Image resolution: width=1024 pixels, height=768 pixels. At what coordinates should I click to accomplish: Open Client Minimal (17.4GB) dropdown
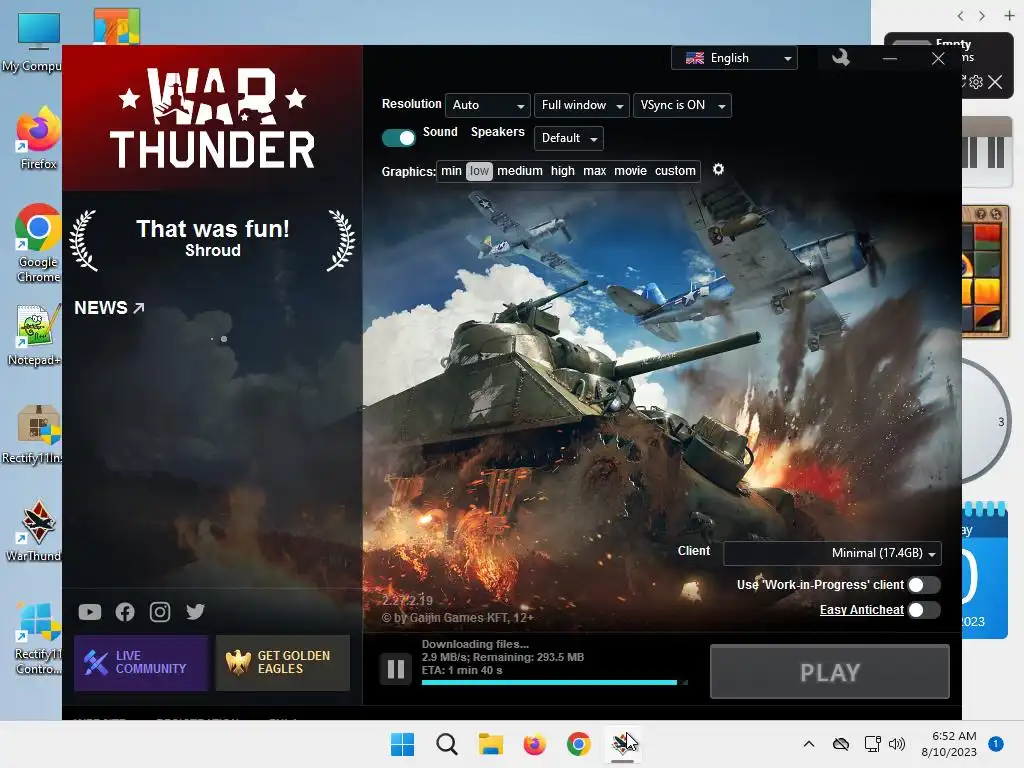(833, 553)
